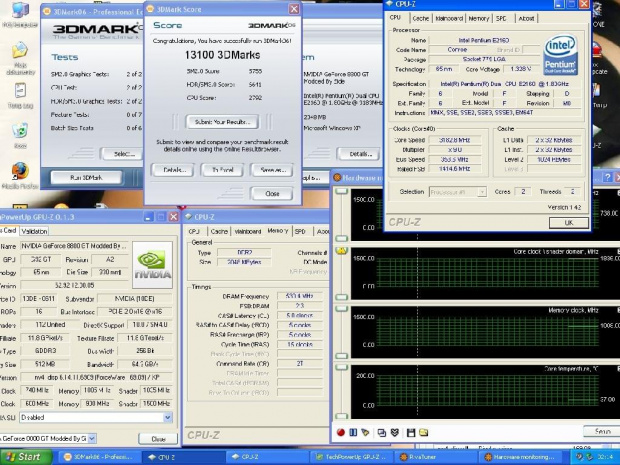620x465 pixels.
Task: Click the double chevron icon in monitor toolbar
Action: coord(394,432)
